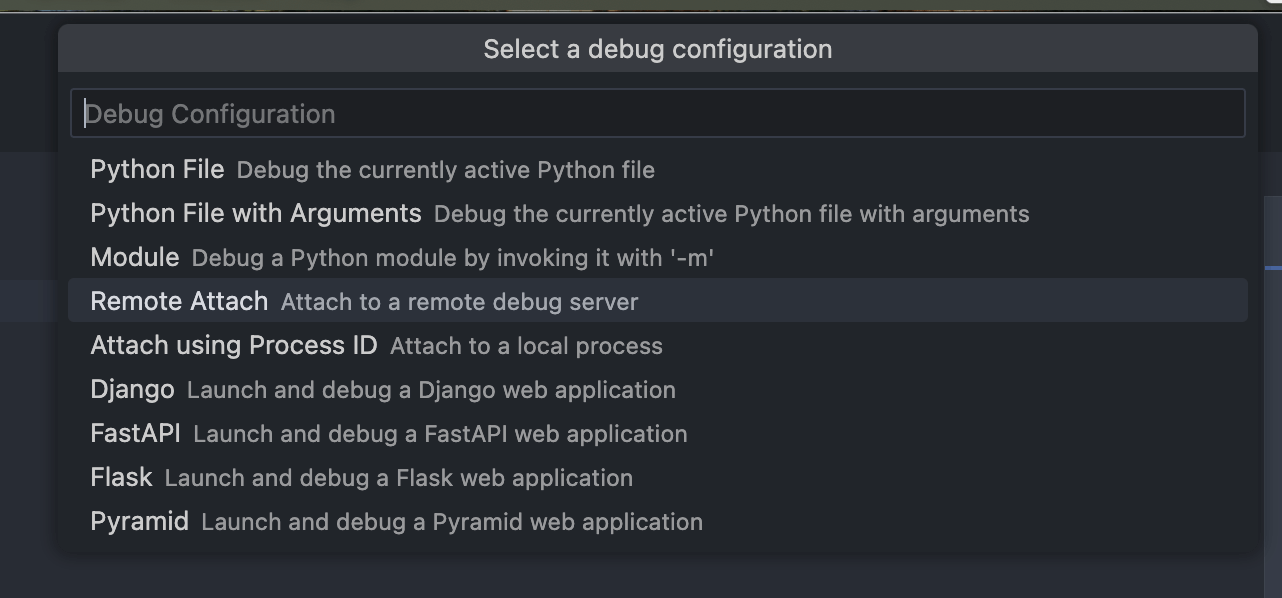Select the Pyramid debug configuration
Viewport: 1282px width, 598px height.
(139, 522)
